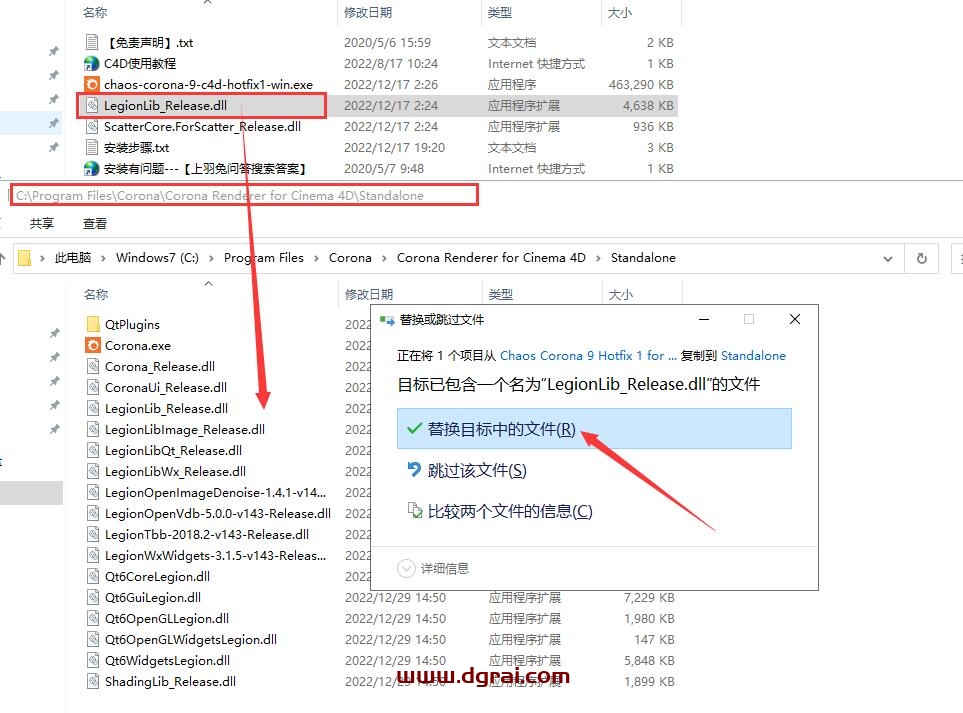Screen dimensions: 963x713
Task: Click the refresh icon beside address bar
Action: tap(921, 258)
